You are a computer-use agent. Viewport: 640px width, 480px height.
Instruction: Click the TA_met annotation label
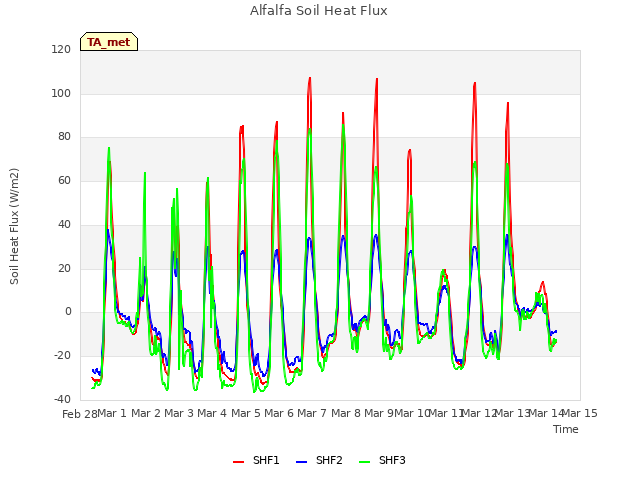click(x=109, y=42)
